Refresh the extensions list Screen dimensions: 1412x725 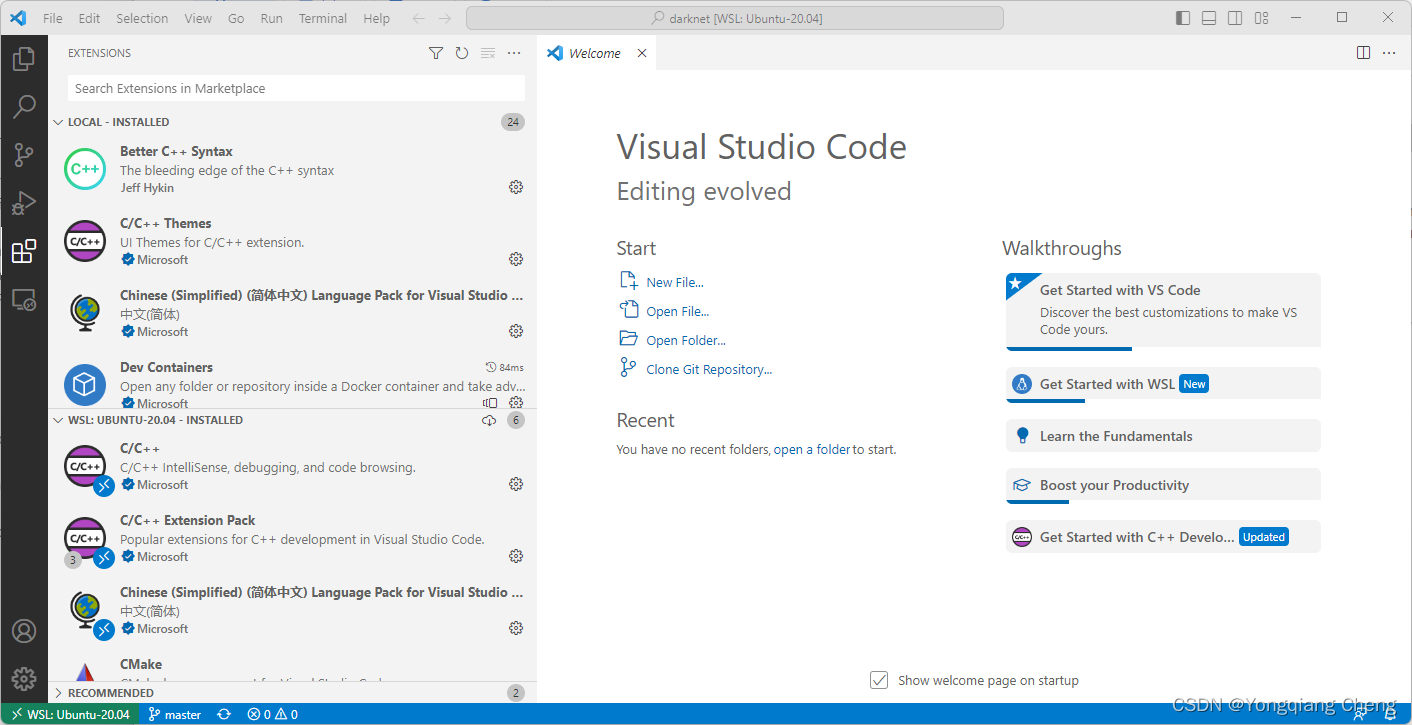461,53
